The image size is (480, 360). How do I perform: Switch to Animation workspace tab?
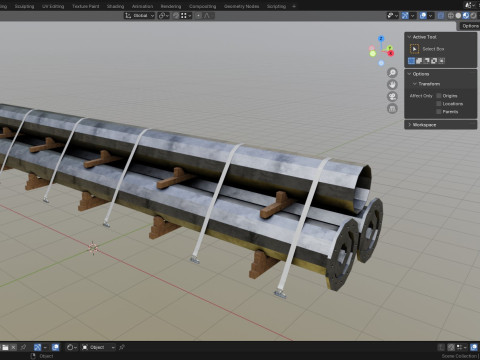[x=142, y=6]
